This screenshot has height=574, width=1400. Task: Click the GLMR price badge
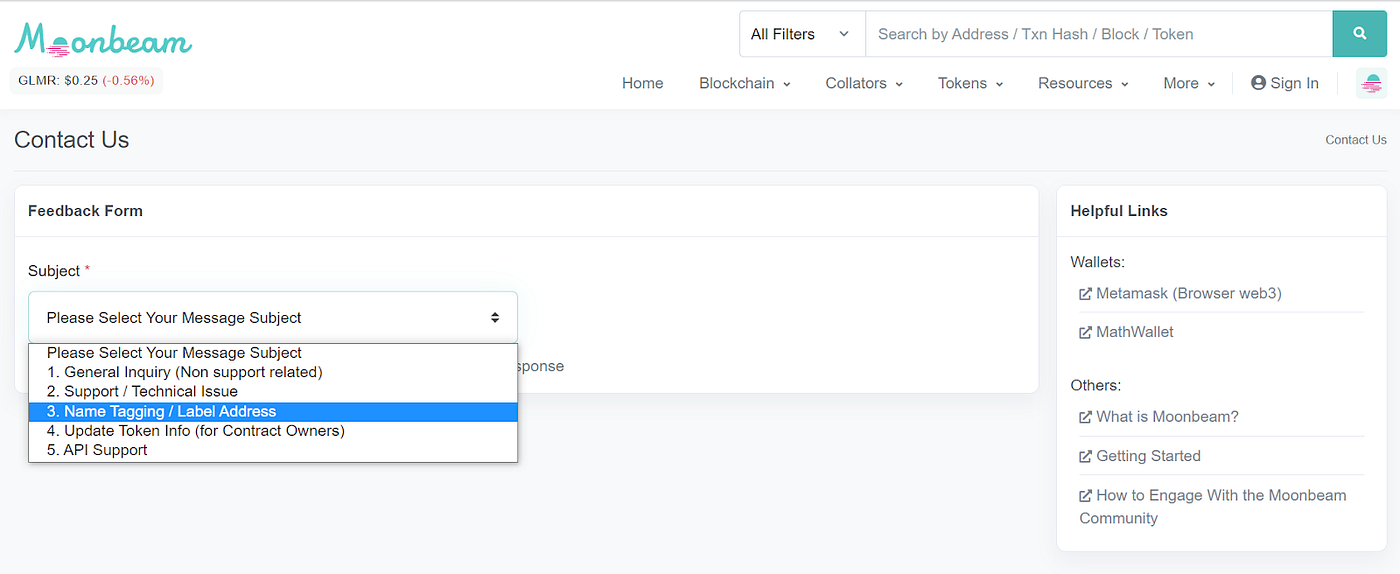(x=86, y=81)
